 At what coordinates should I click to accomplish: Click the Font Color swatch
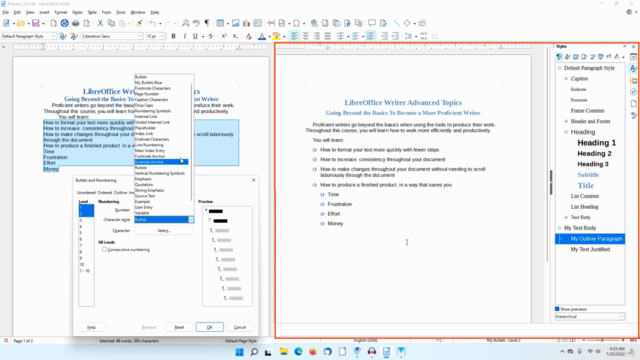(x=262, y=36)
